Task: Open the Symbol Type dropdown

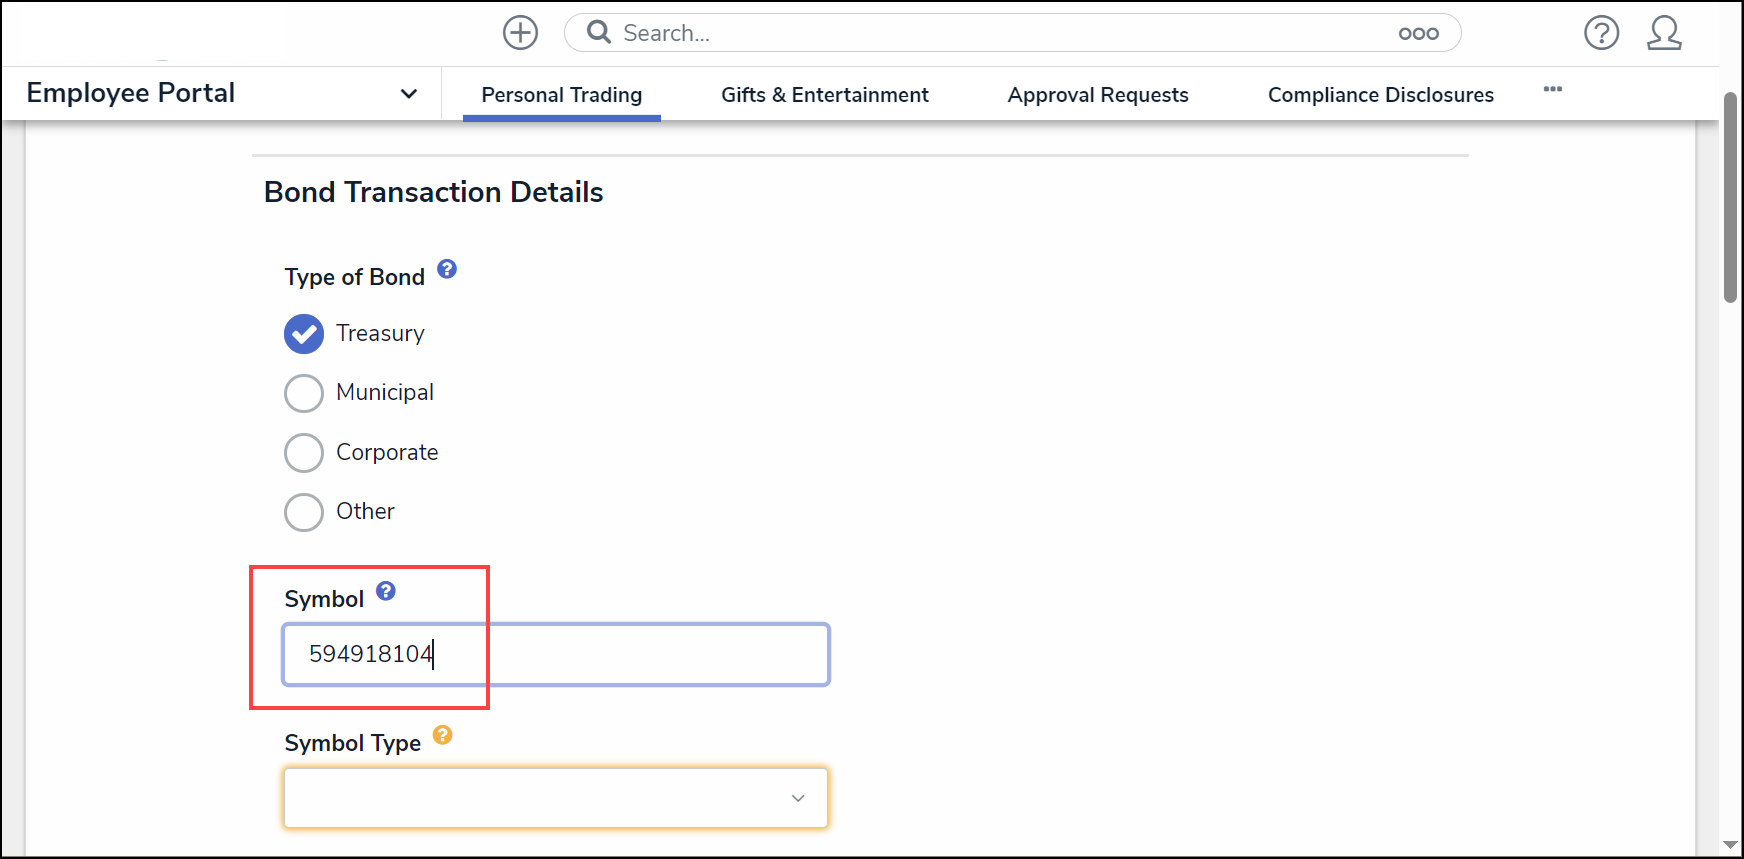Action: pyautogui.click(x=556, y=798)
